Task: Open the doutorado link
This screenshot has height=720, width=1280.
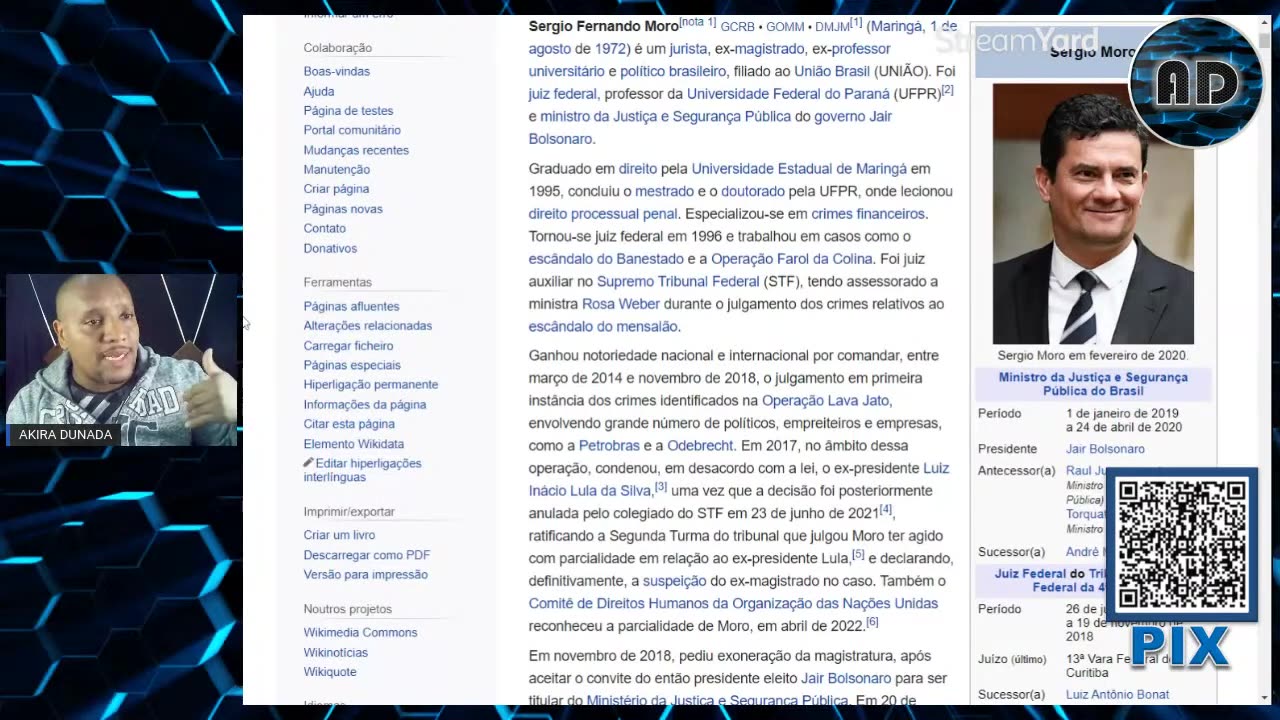Action: coord(753,192)
